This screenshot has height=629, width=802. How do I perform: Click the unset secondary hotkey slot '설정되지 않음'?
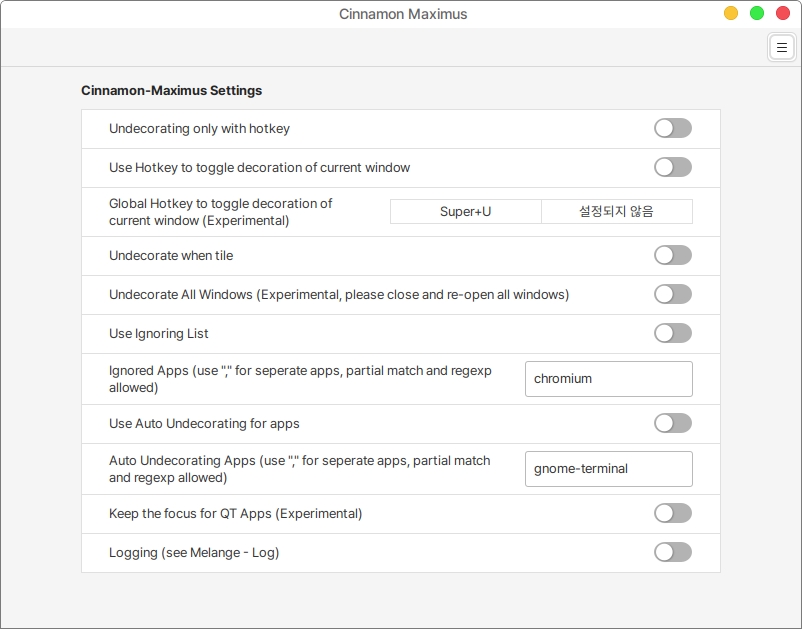[x=616, y=212]
